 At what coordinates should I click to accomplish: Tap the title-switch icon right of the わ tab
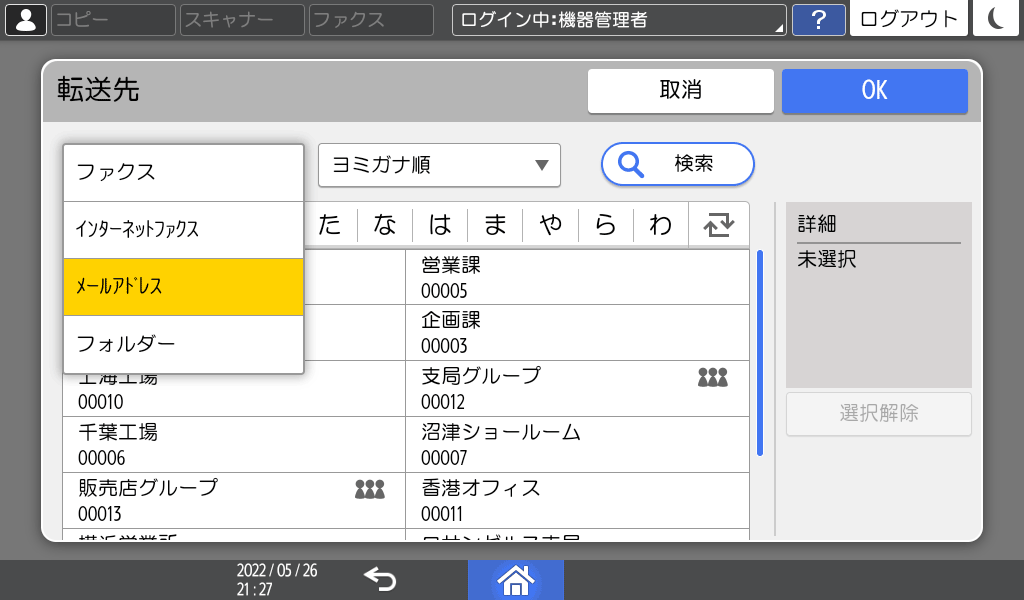(717, 224)
